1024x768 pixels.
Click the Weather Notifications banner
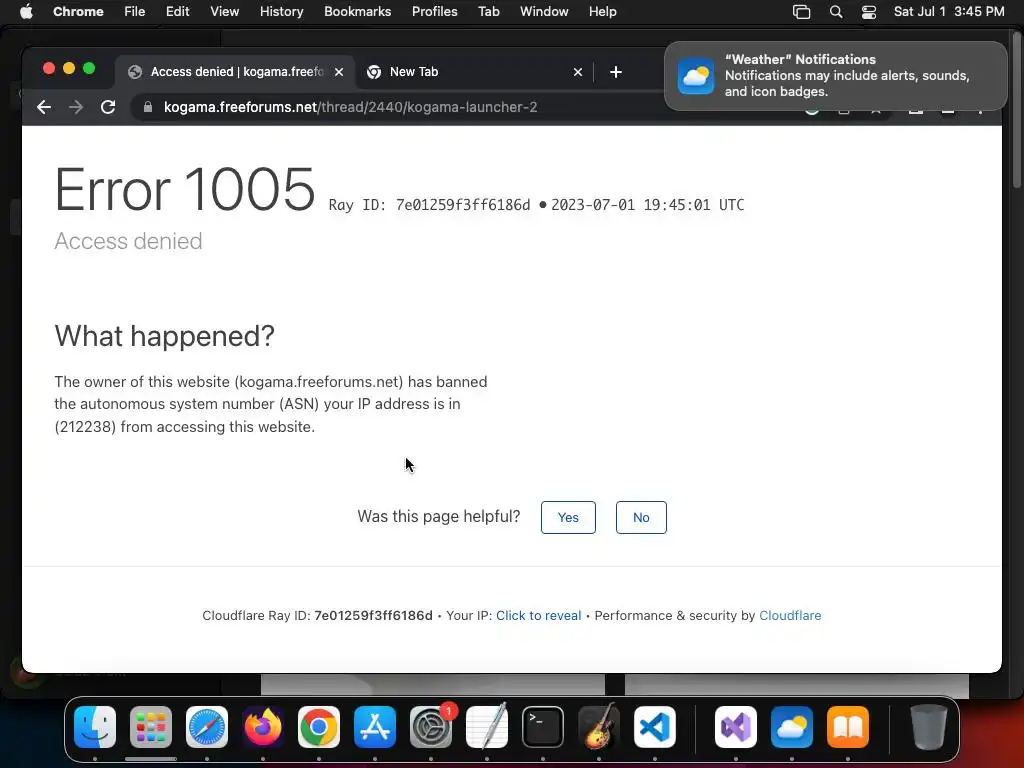point(836,76)
